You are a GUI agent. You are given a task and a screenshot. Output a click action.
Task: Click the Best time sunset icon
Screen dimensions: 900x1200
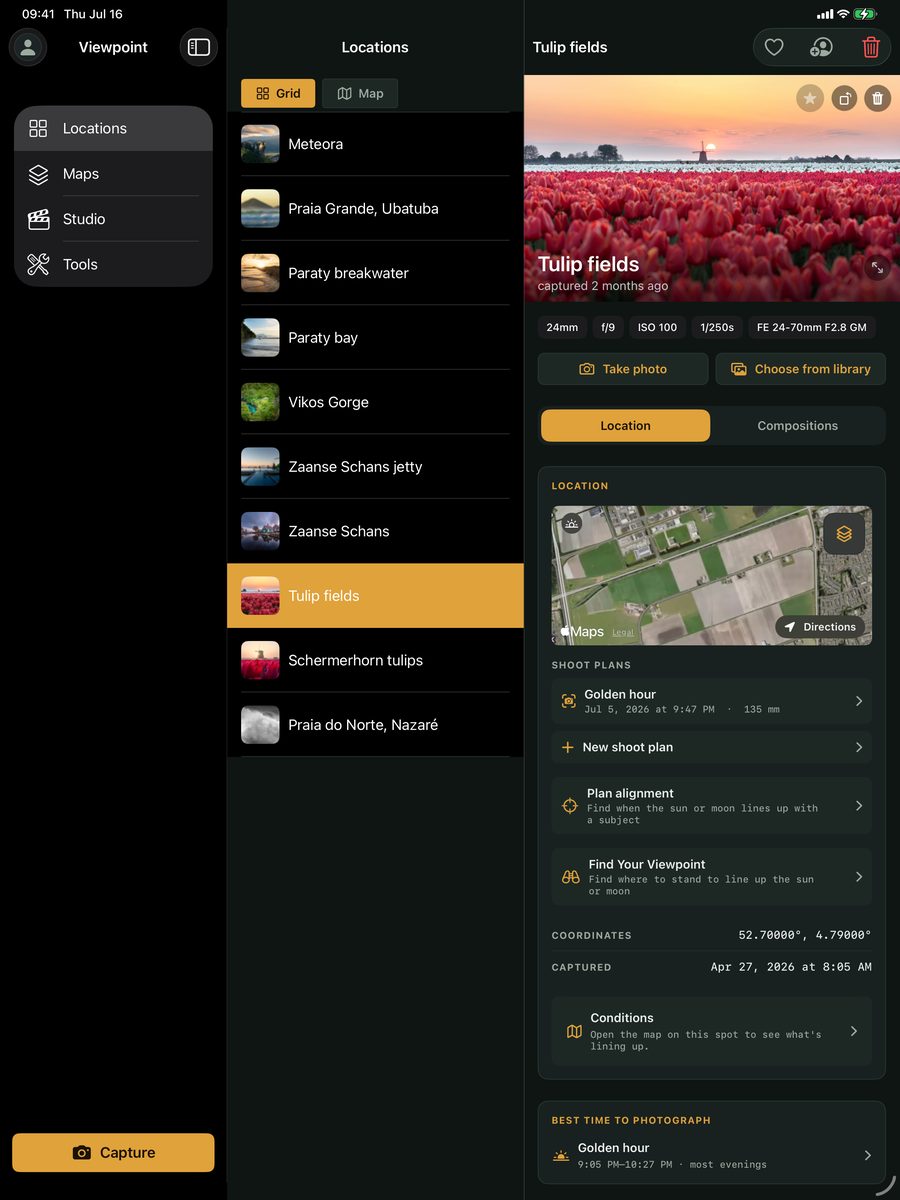(x=562, y=1155)
